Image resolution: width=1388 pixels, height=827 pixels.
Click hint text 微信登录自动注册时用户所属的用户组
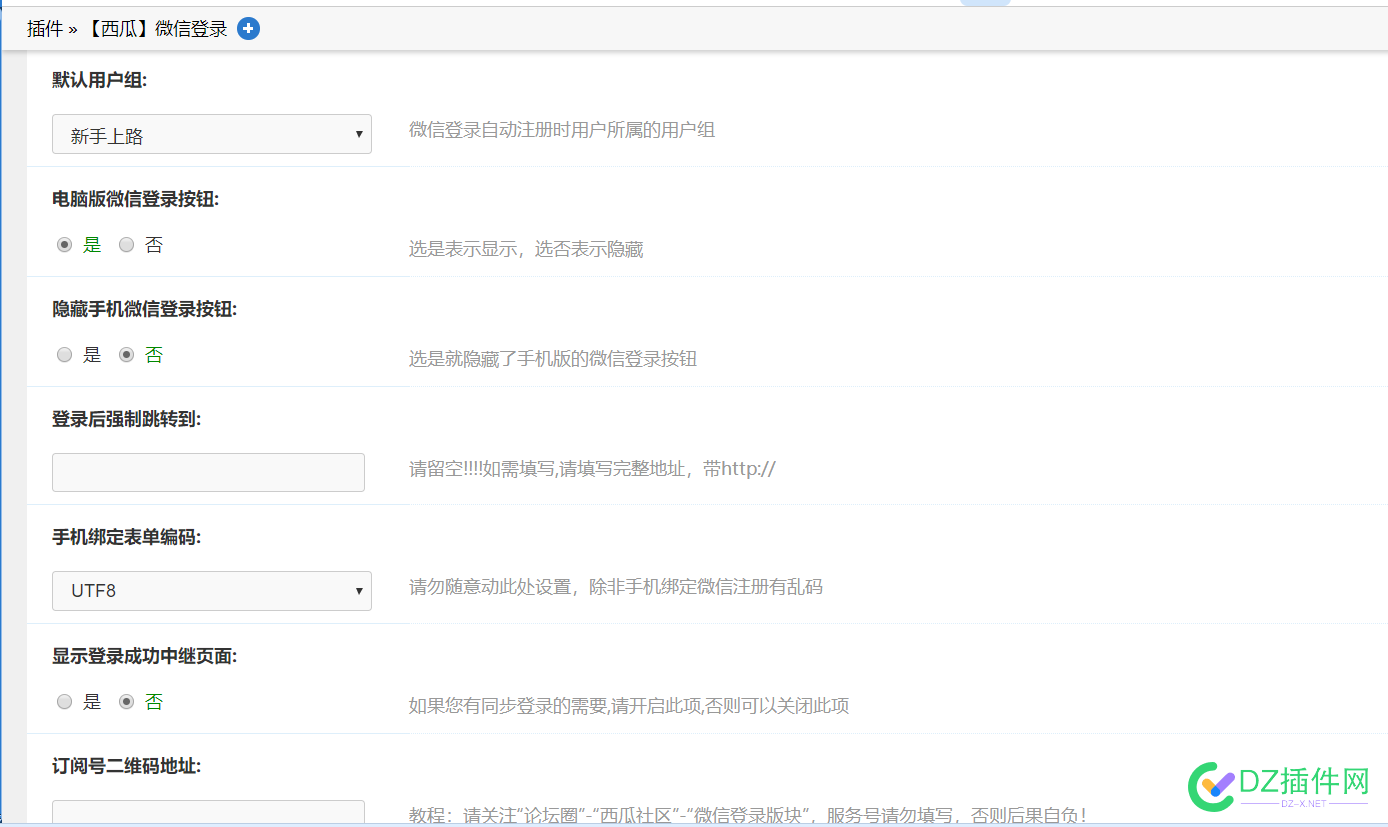562,130
